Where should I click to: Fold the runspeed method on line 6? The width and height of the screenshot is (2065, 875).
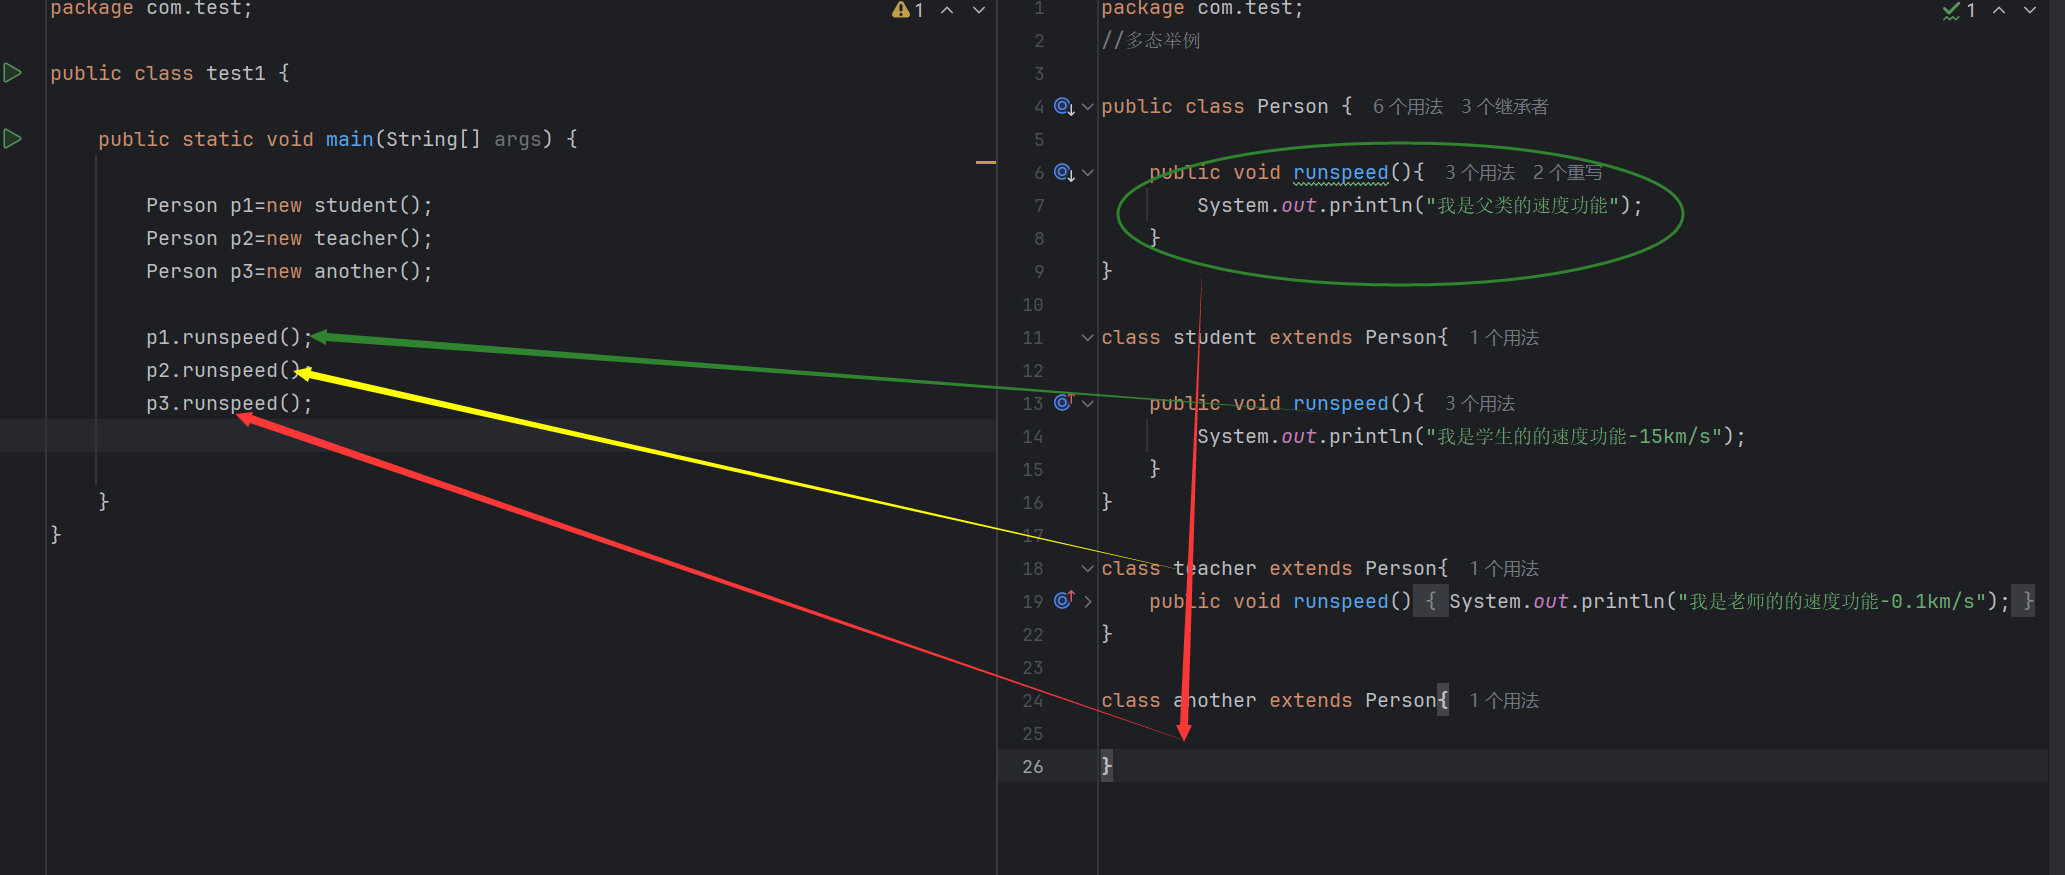tap(1088, 173)
